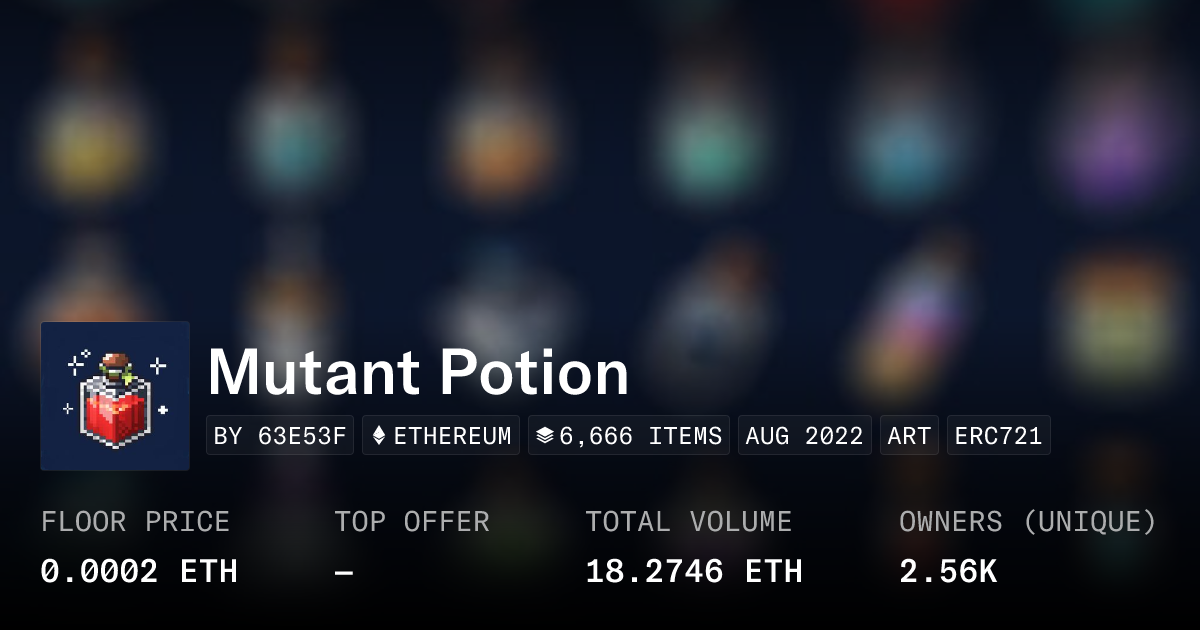Click the ERC721 token standard tag
Viewport: 1200px width, 630px height.
pyautogui.click(x=998, y=436)
